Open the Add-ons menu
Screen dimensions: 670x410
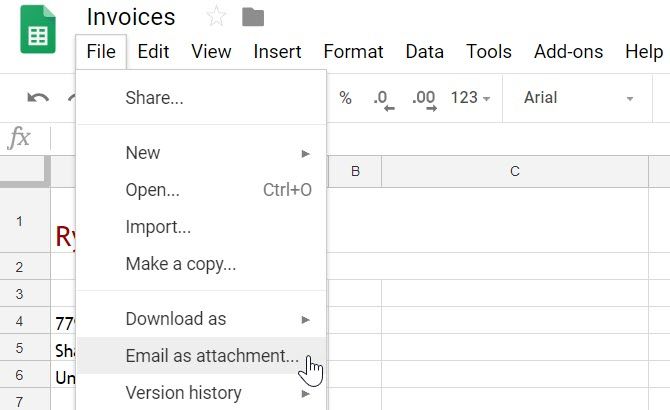568,51
